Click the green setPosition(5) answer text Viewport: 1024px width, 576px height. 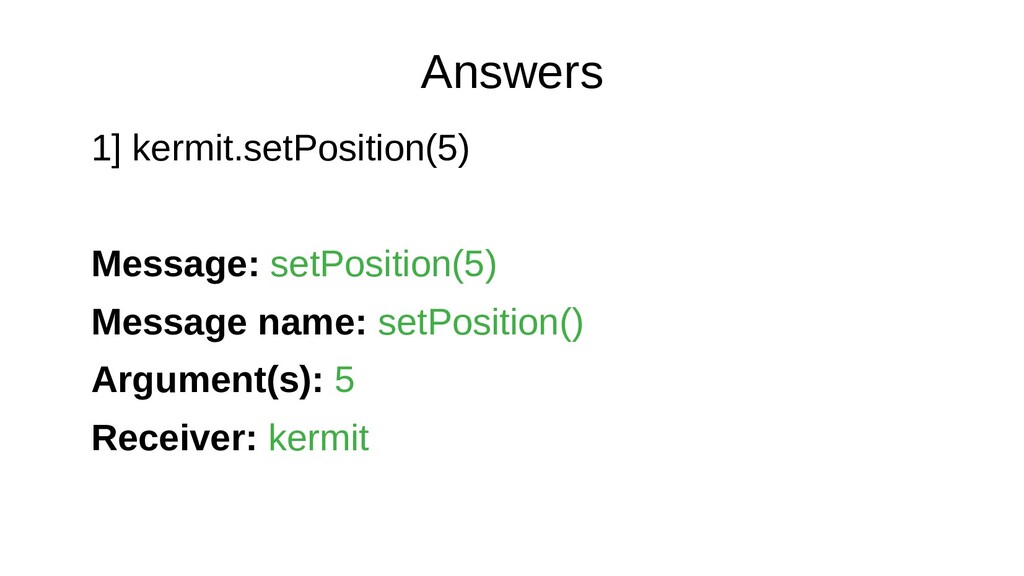[383, 265]
